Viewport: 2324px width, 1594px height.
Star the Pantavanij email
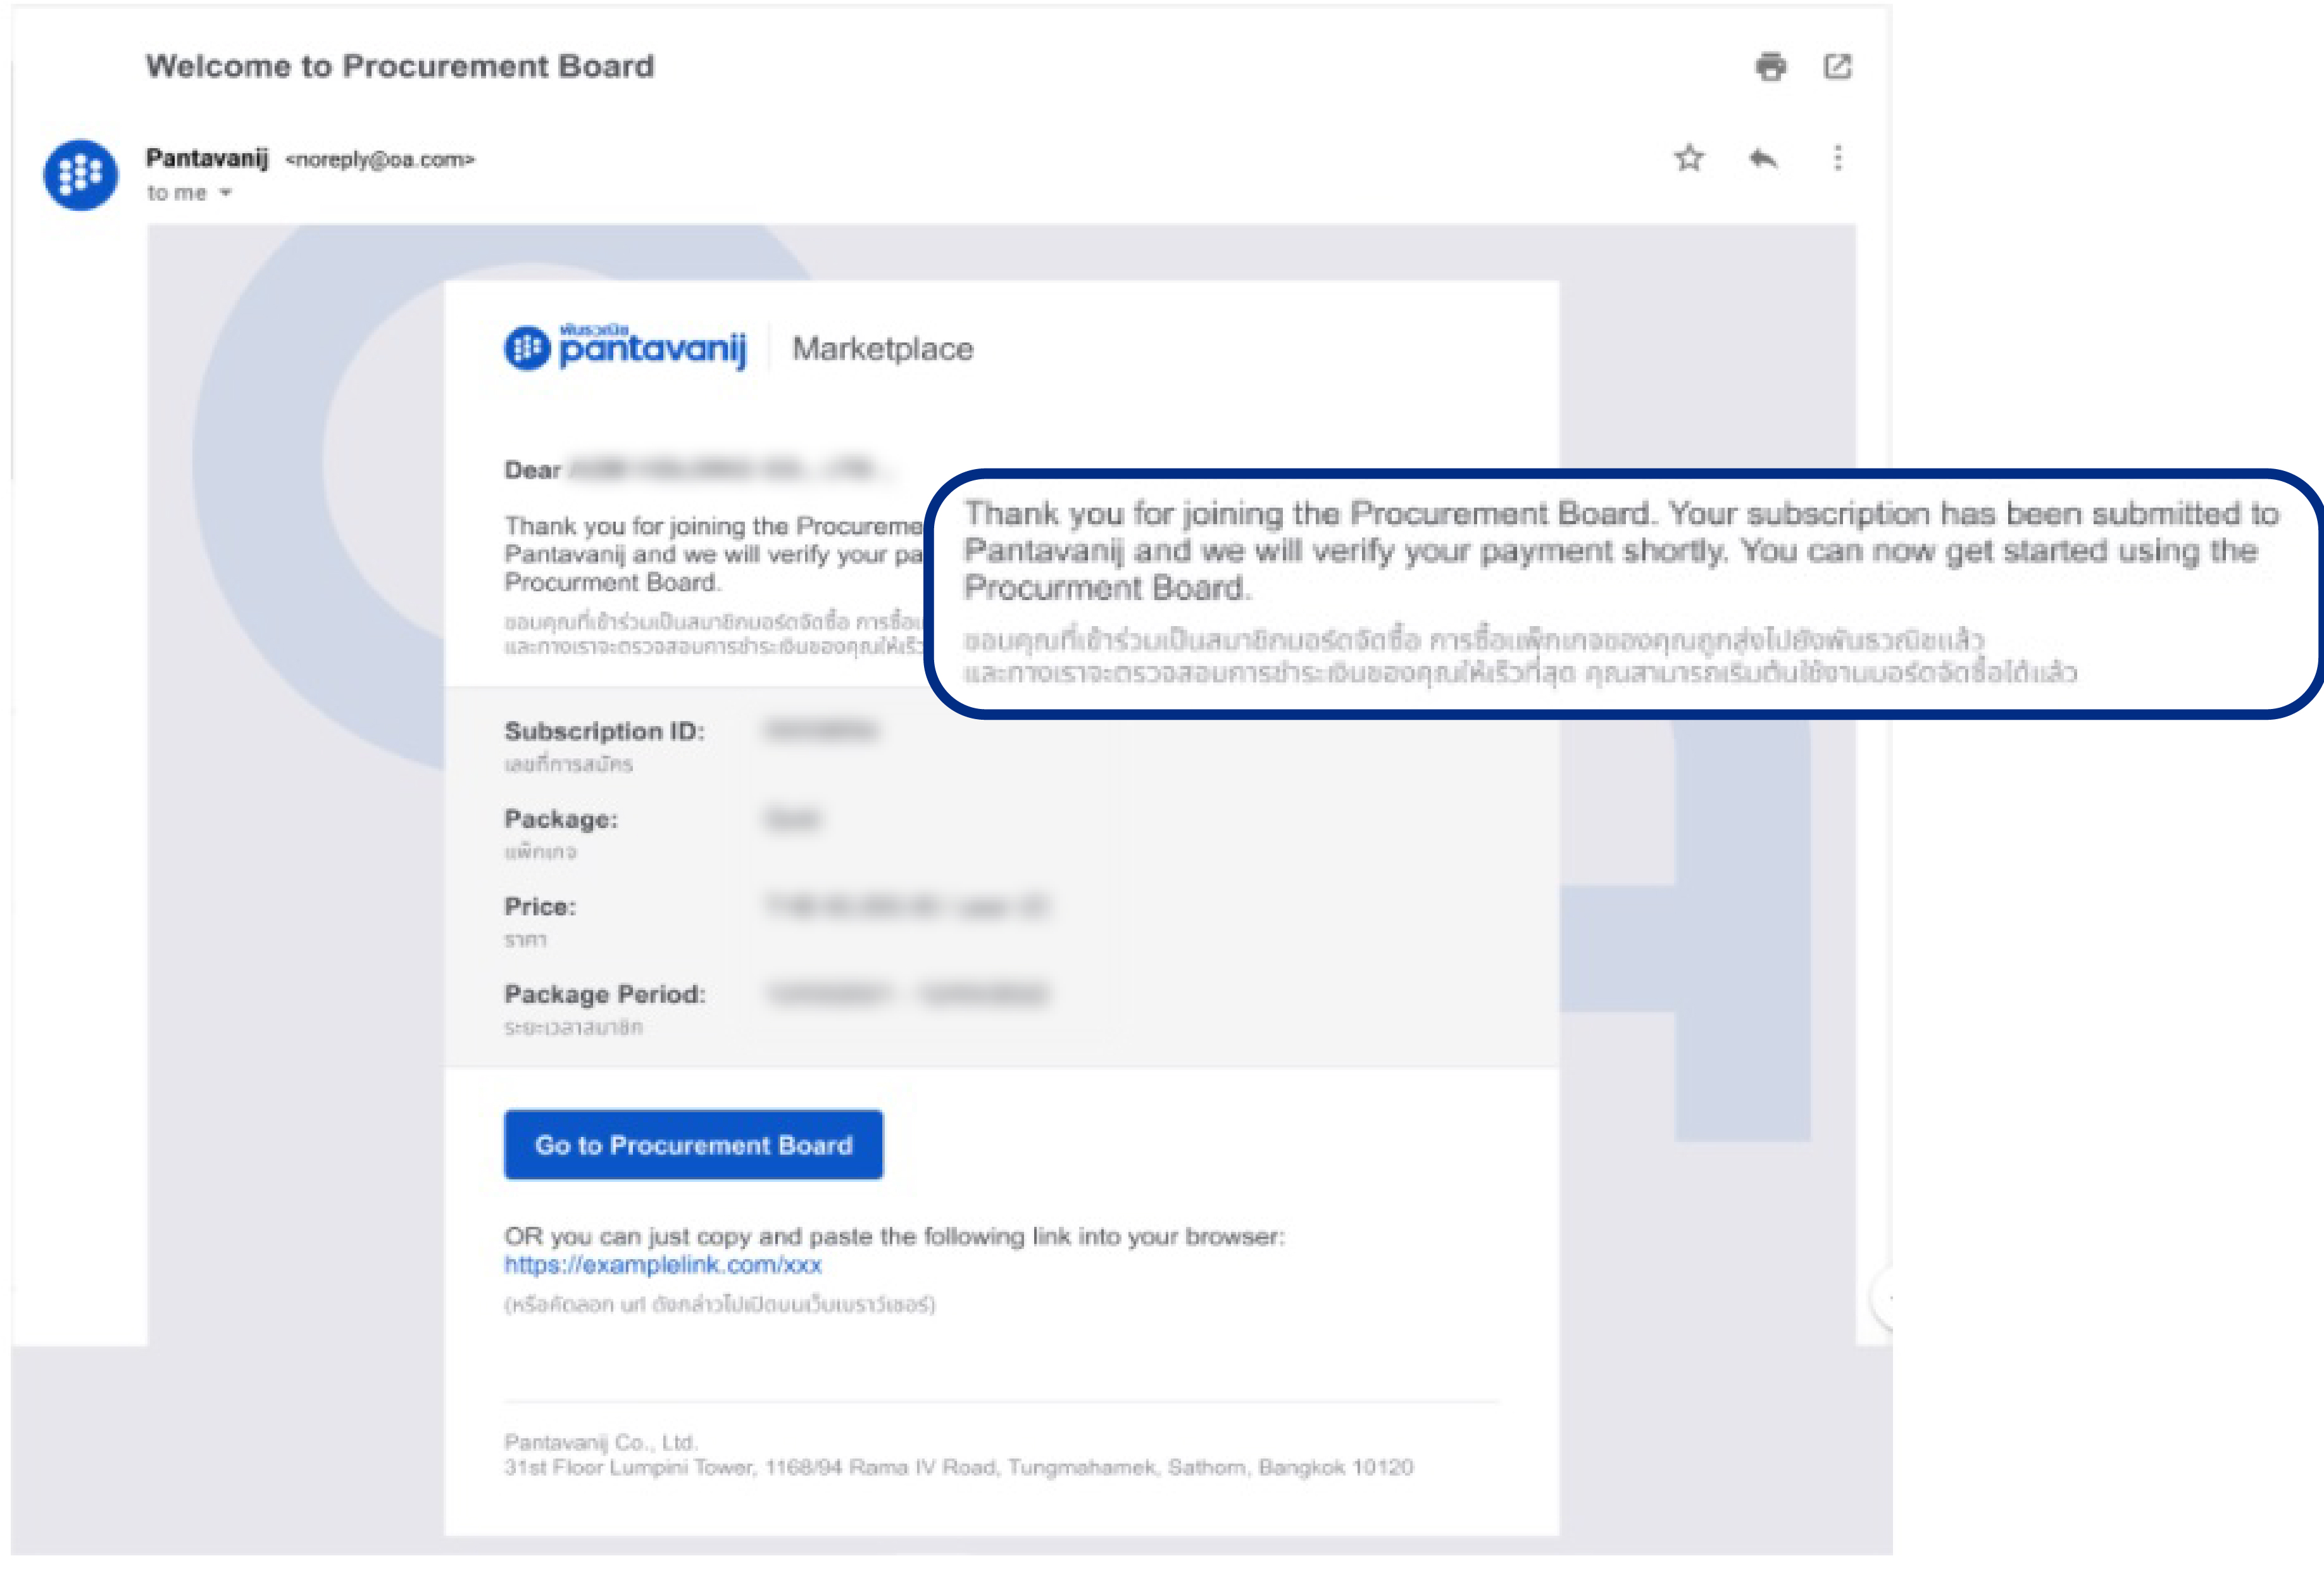[x=1689, y=158]
